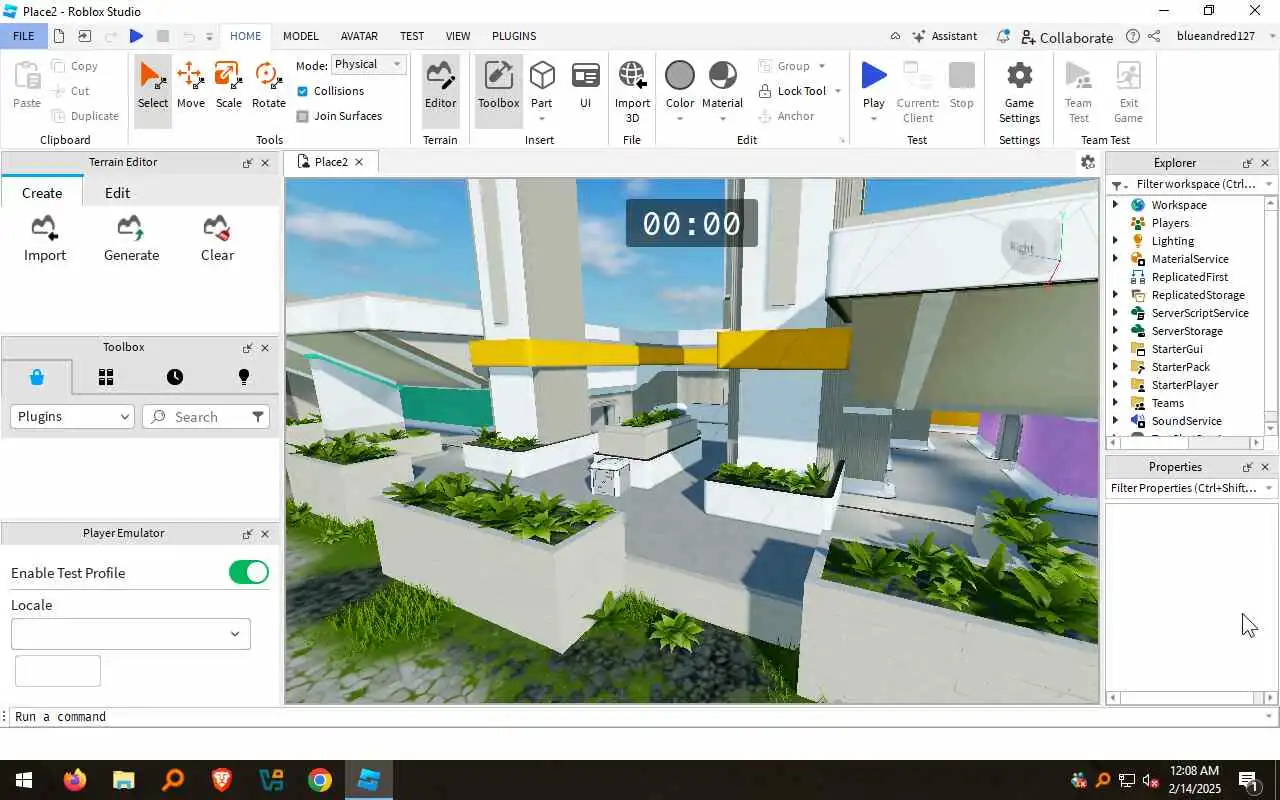Viewport: 1280px width, 800px height.
Task: Select the Scale tool
Action: (228, 85)
